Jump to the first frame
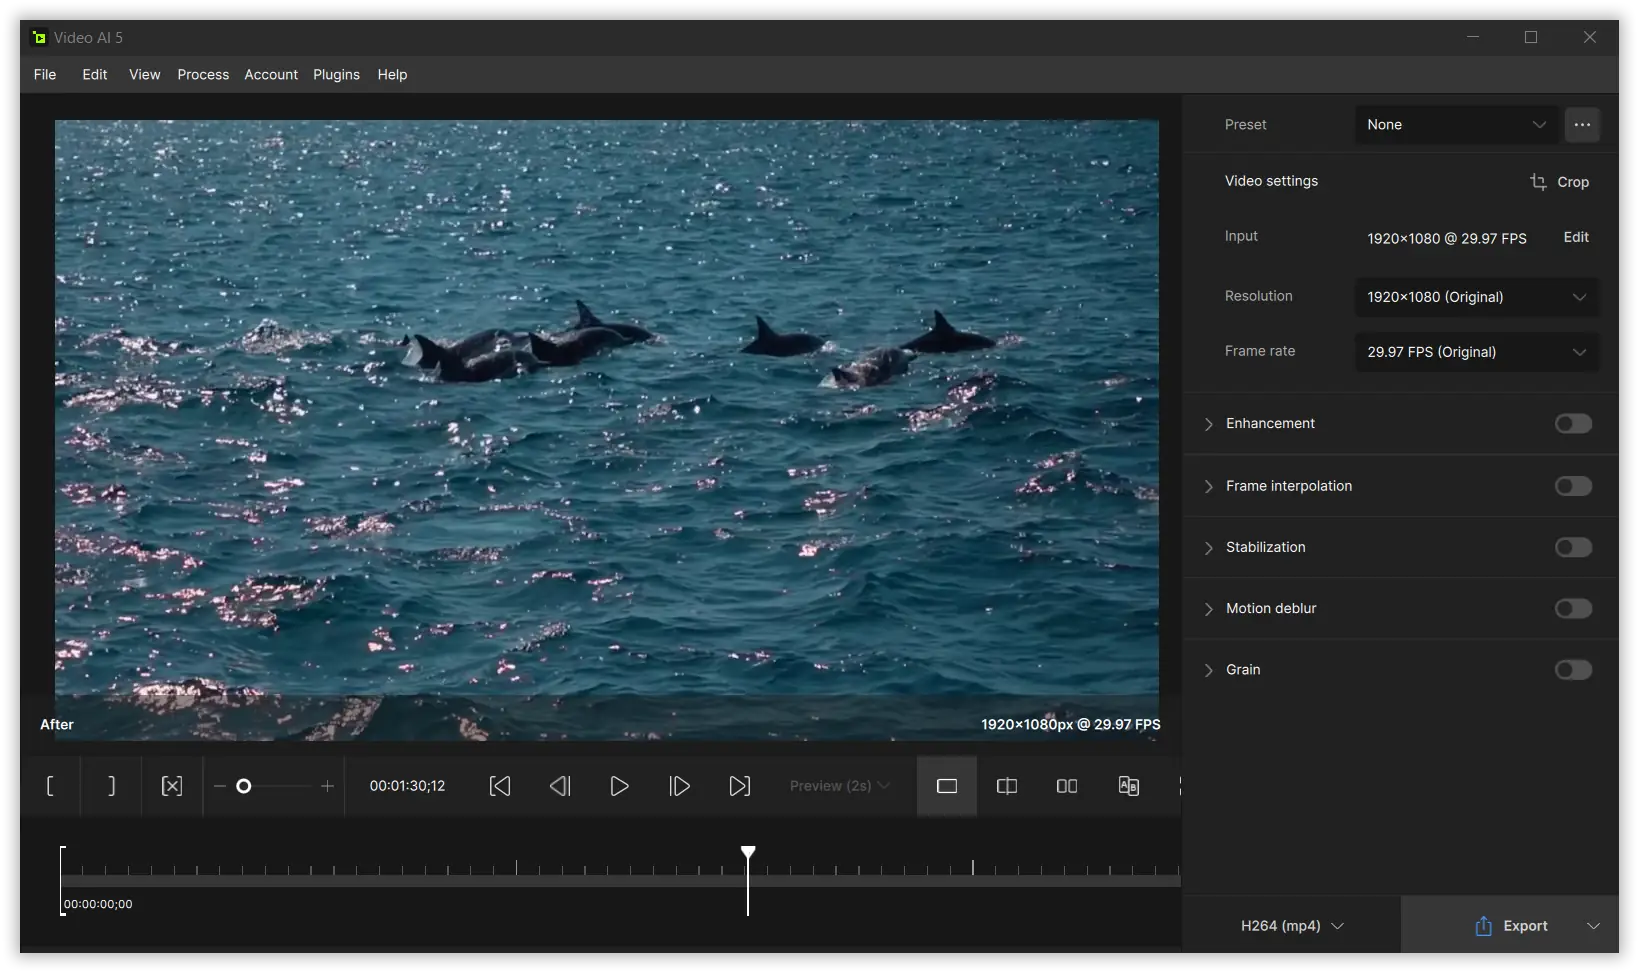 click(500, 786)
